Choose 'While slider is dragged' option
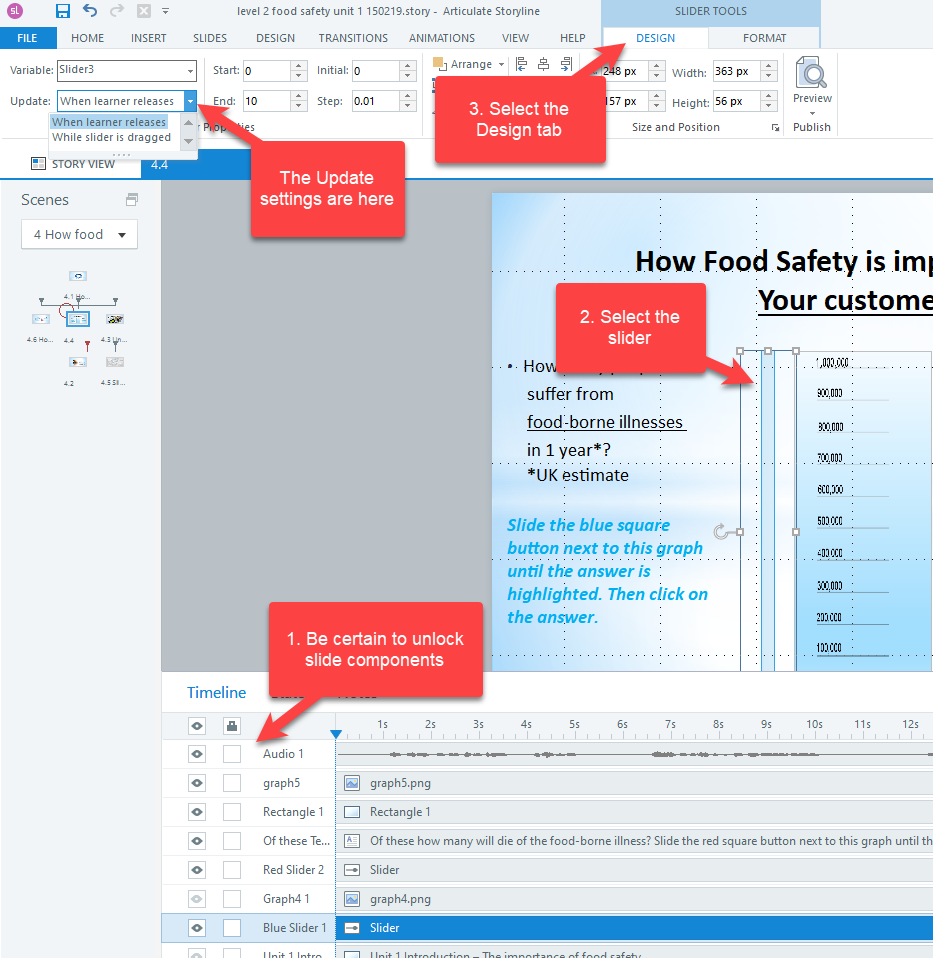Viewport: 933px width, 958px height. [111, 137]
